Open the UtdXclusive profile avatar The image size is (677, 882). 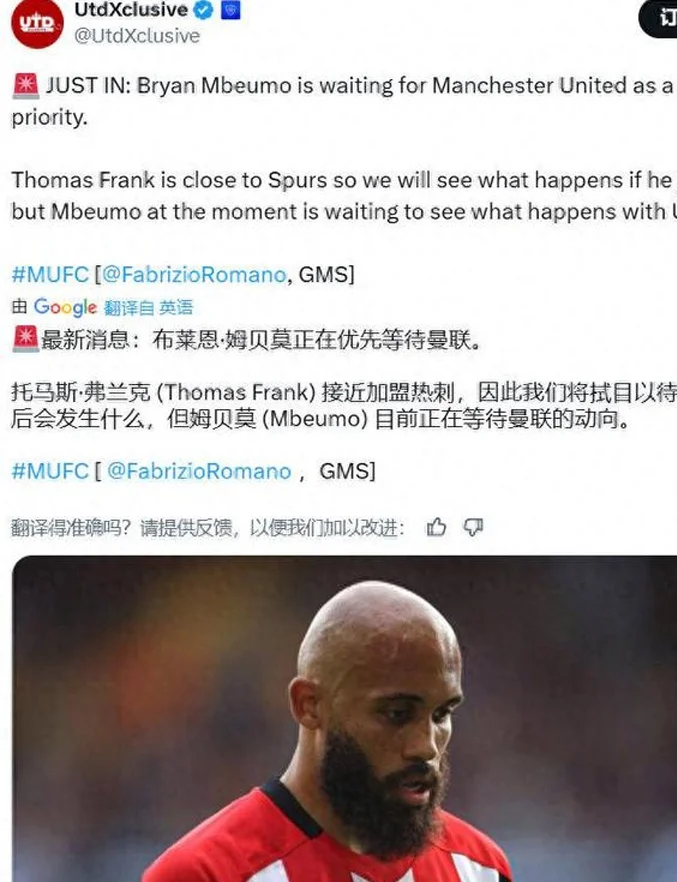pos(37,22)
